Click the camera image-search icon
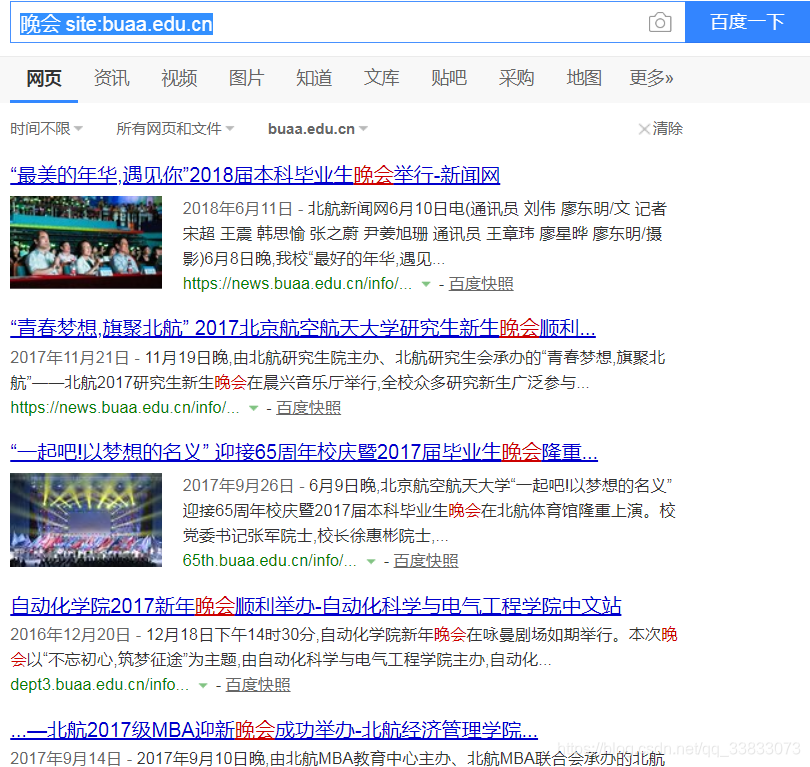 [660, 22]
